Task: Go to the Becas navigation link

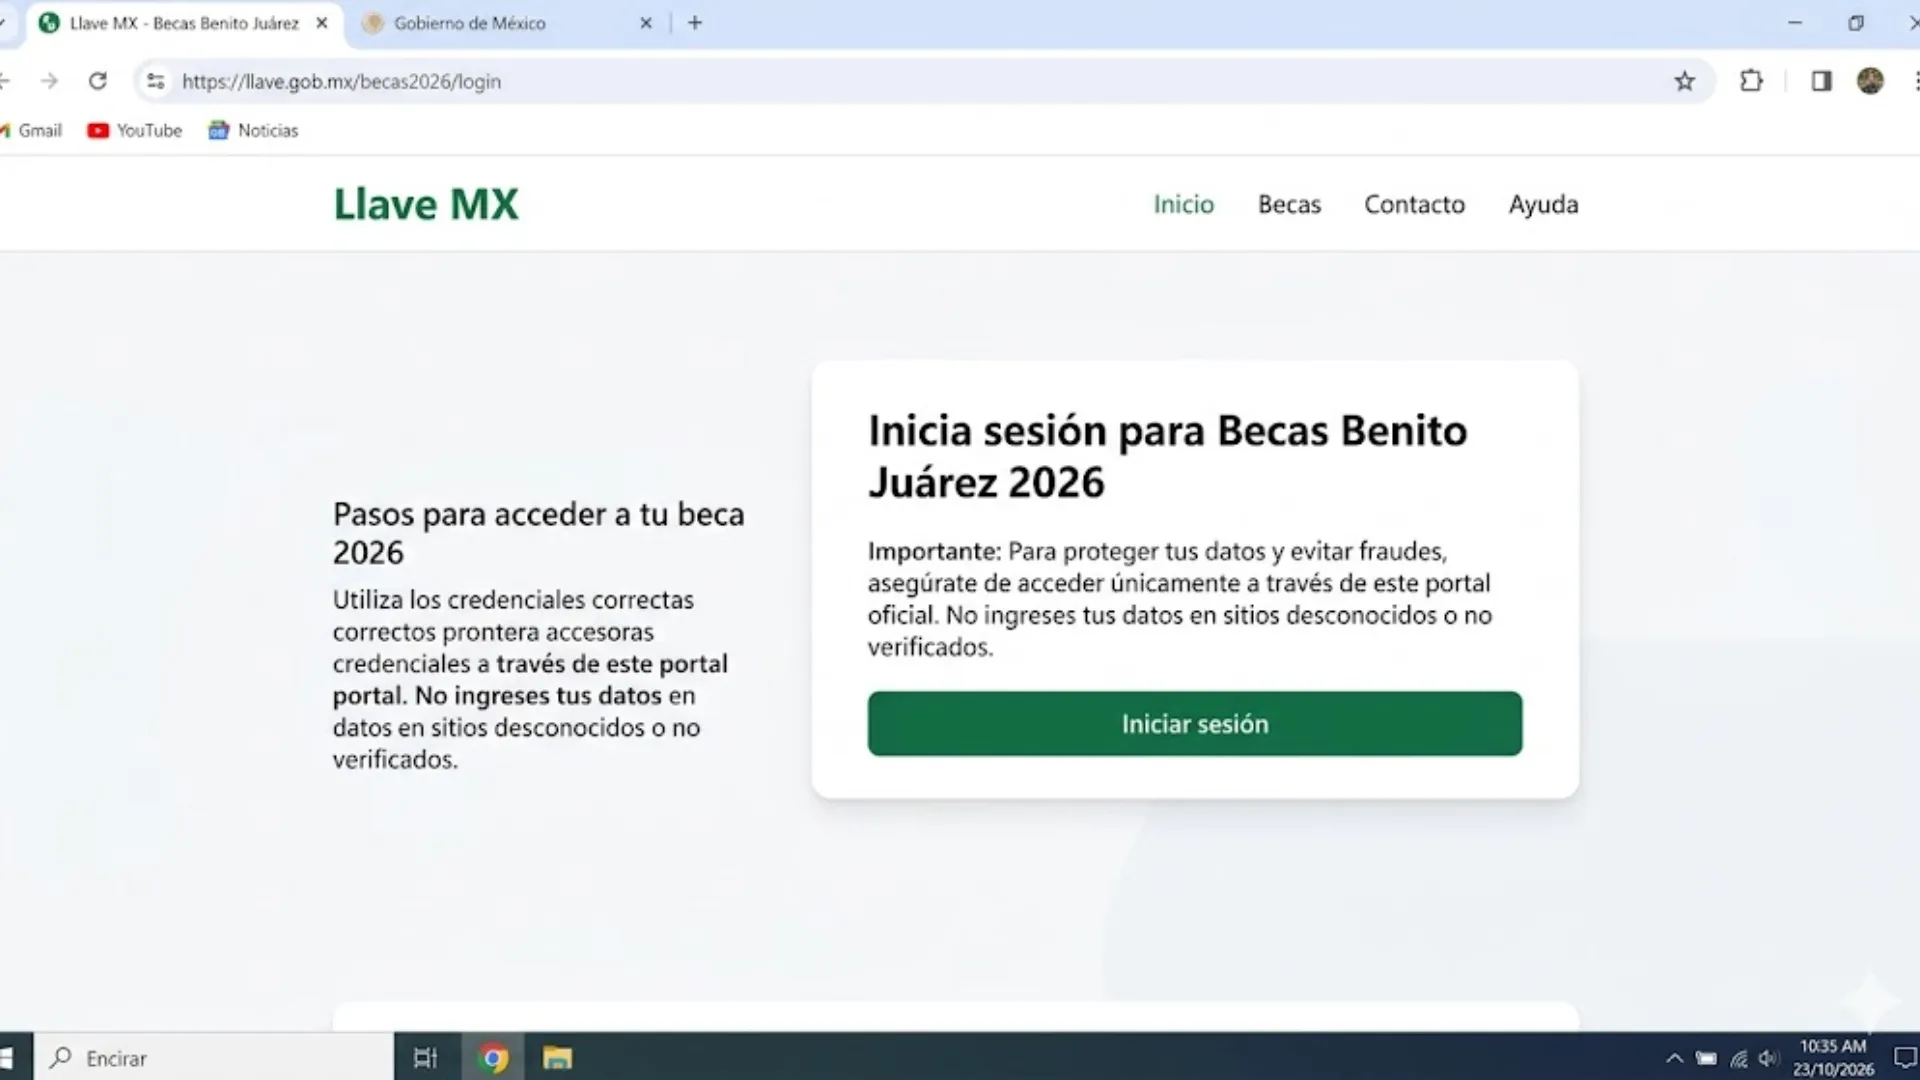Action: 1289,204
